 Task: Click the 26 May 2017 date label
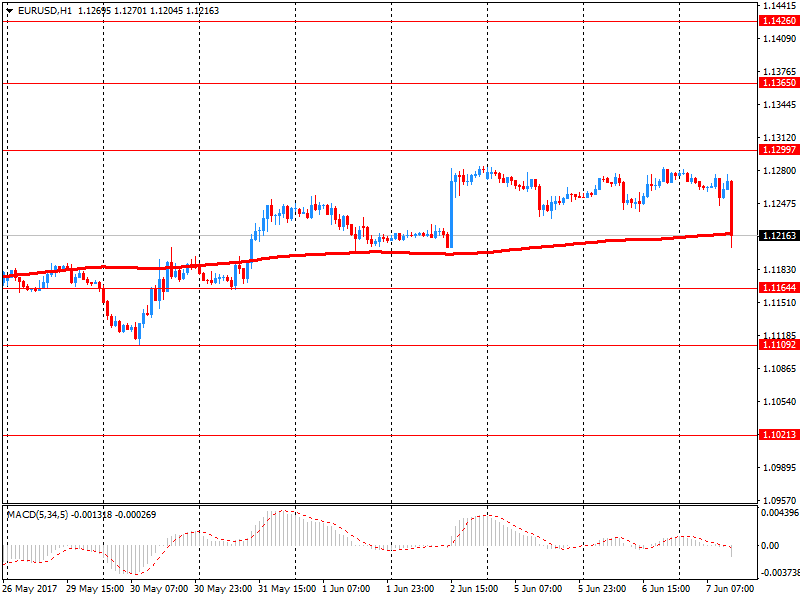(x=30, y=589)
